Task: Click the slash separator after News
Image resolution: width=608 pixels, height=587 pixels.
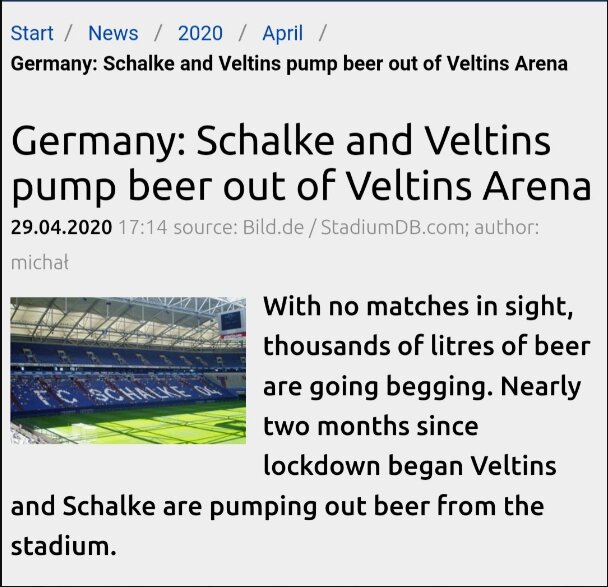Action: (x=158, y=33)
